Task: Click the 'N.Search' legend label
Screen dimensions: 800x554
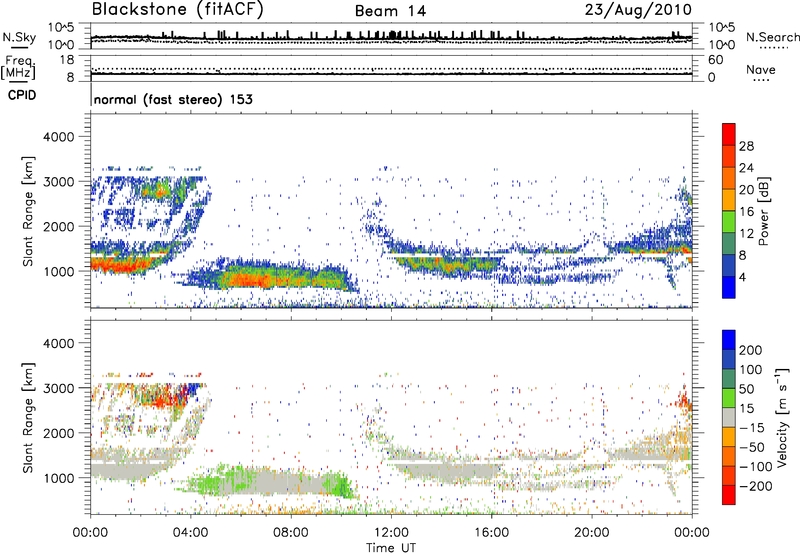Action: 773,37
